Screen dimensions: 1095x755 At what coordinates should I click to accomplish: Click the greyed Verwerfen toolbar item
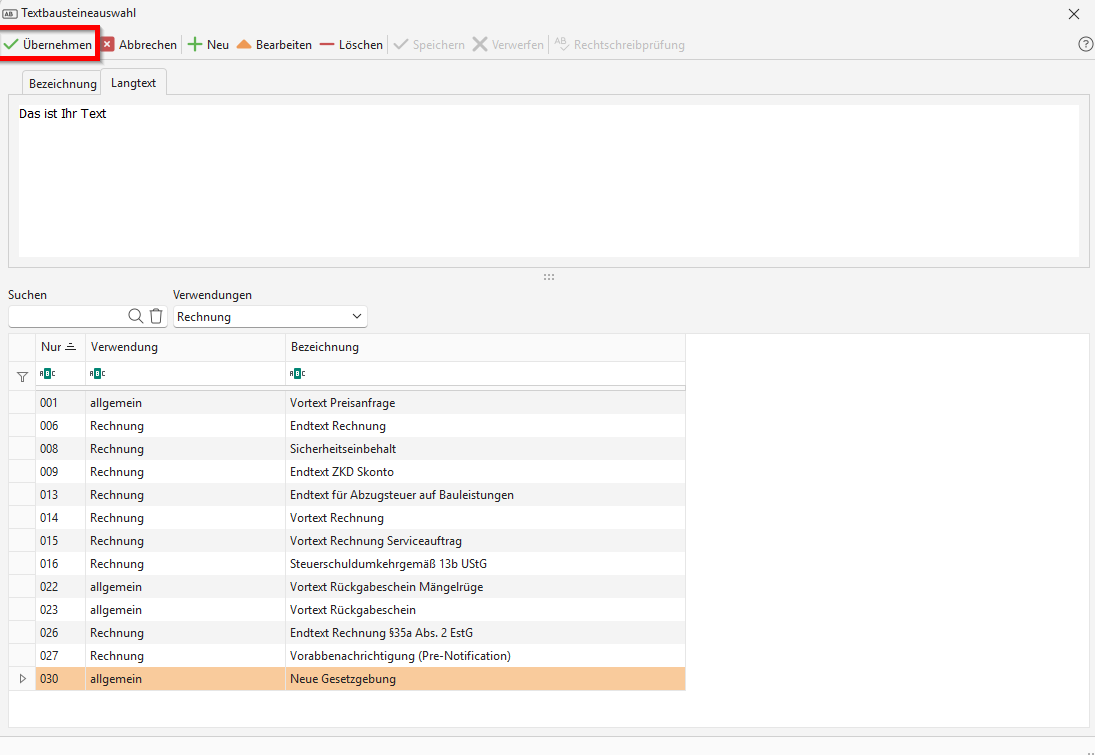point(508,45)
